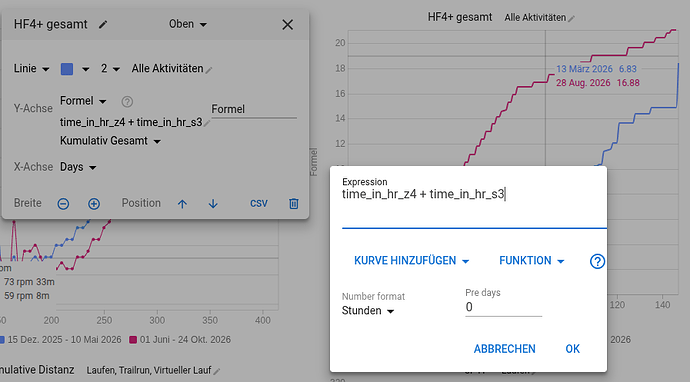Open the Funktion menu

tap(532, 261)
